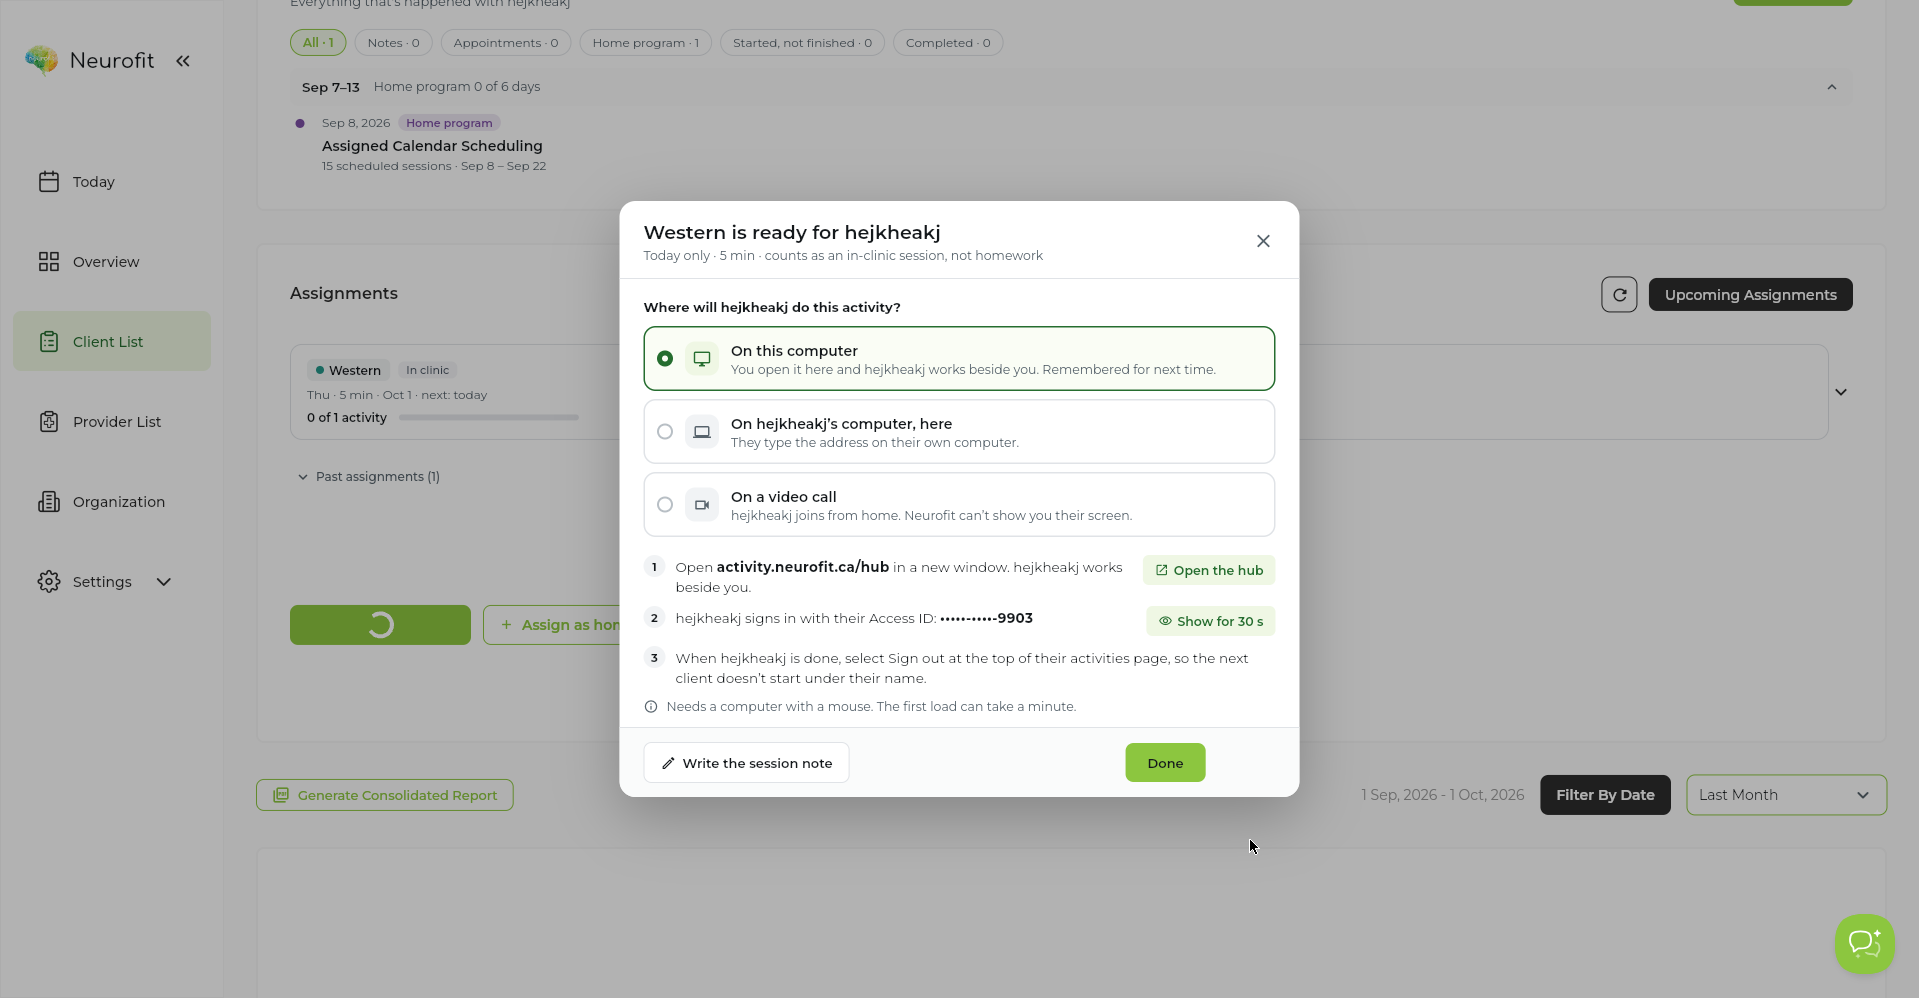The image size is (1919, 998).
Task: Click Provider List icon in sidebar
Action: point(49,421)
